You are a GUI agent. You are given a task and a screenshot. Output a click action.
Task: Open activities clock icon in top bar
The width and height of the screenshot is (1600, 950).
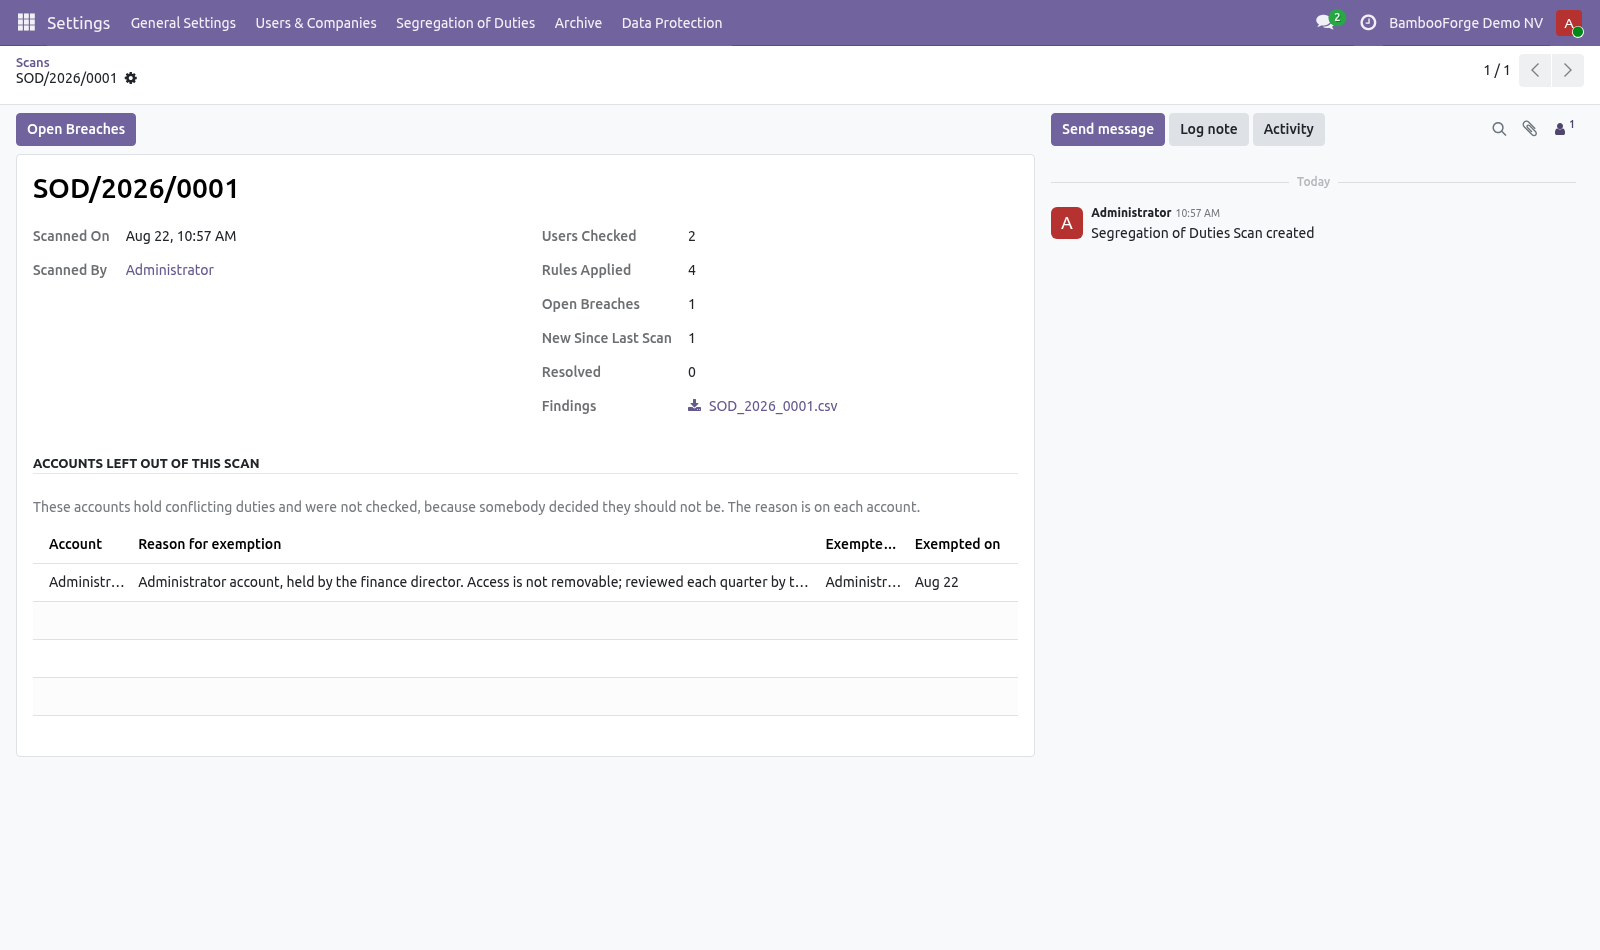click(x=1368, y=22)
